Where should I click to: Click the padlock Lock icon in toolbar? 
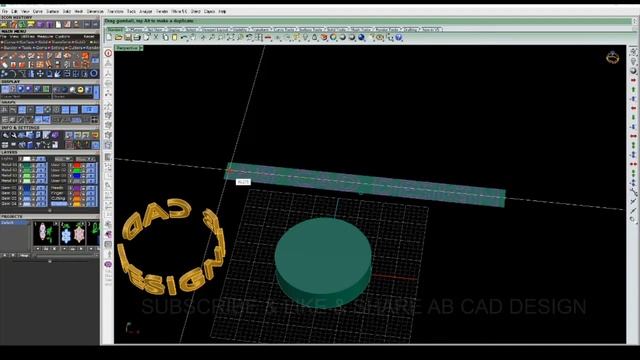(x=315, y=38)
